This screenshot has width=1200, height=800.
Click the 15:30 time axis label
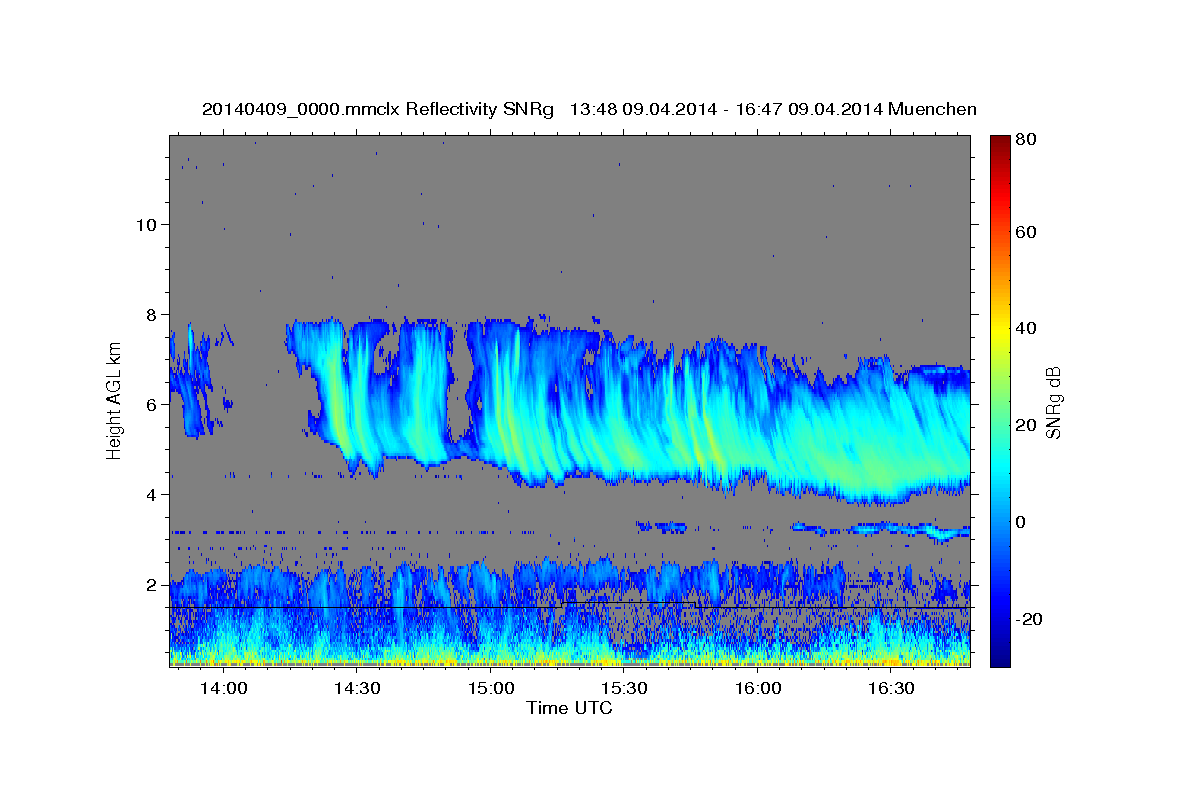[624, 689]
